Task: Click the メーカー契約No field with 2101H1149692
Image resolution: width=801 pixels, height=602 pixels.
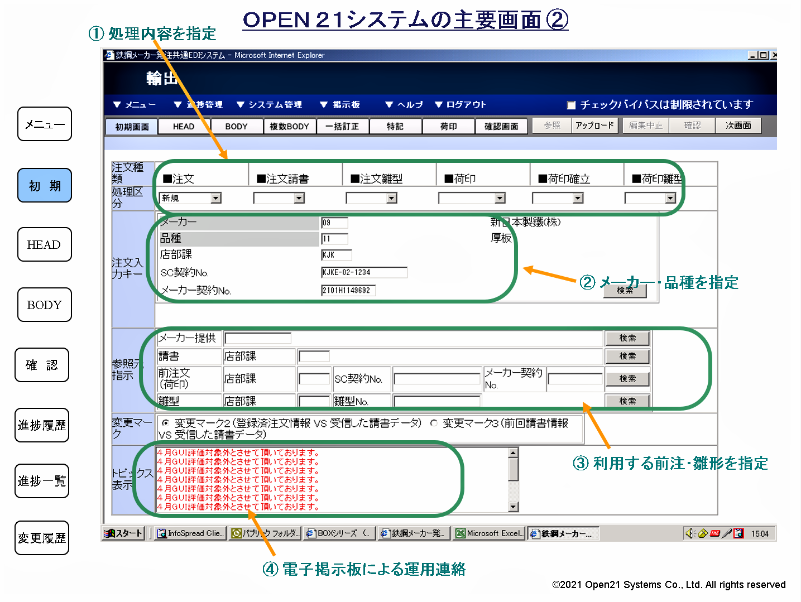Action: click(x=348, y=290)
